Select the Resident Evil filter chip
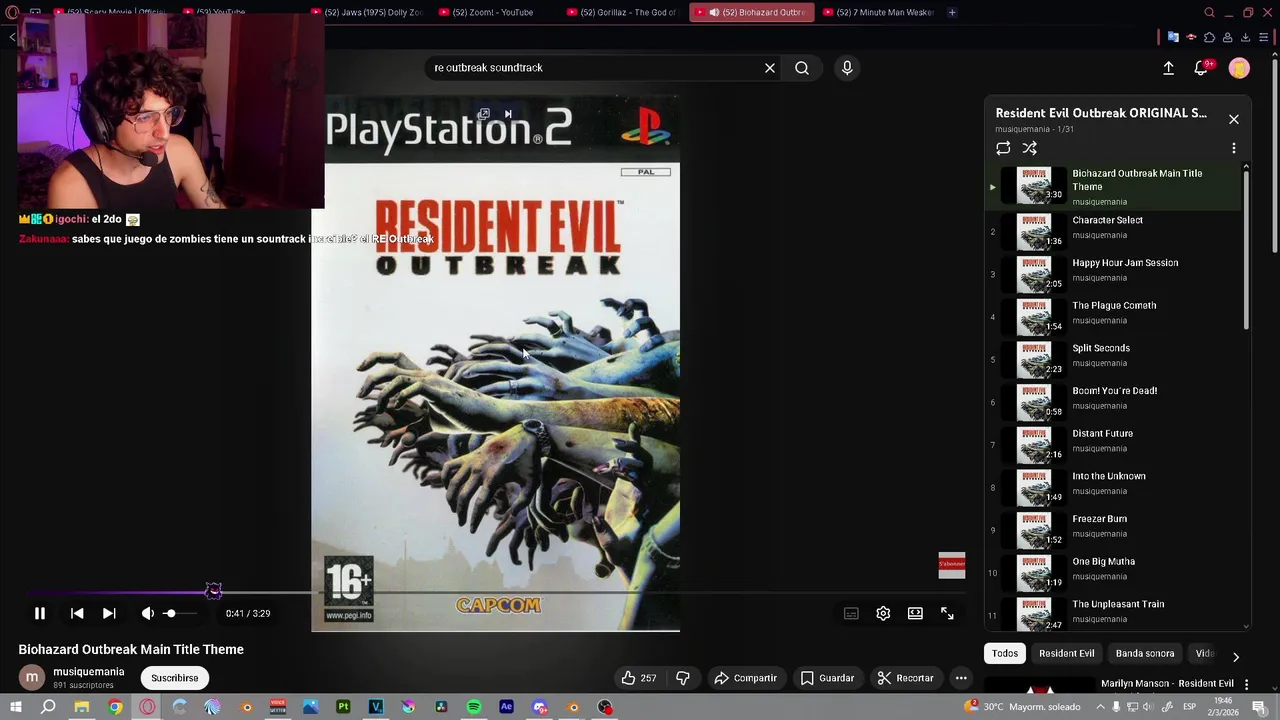 tap(1066, 653)
